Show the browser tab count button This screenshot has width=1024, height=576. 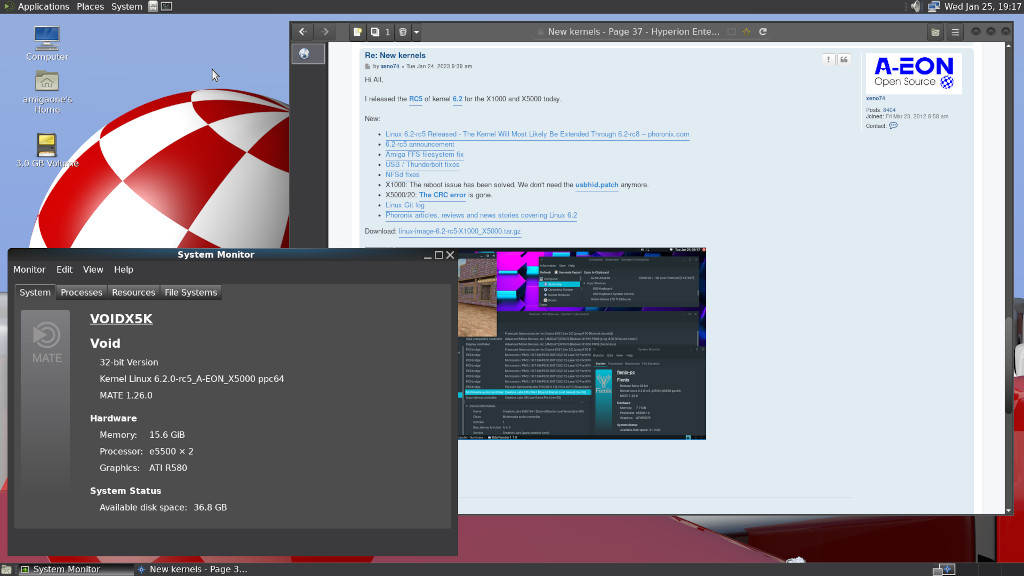pyautogui.click(x=379, y=31)
